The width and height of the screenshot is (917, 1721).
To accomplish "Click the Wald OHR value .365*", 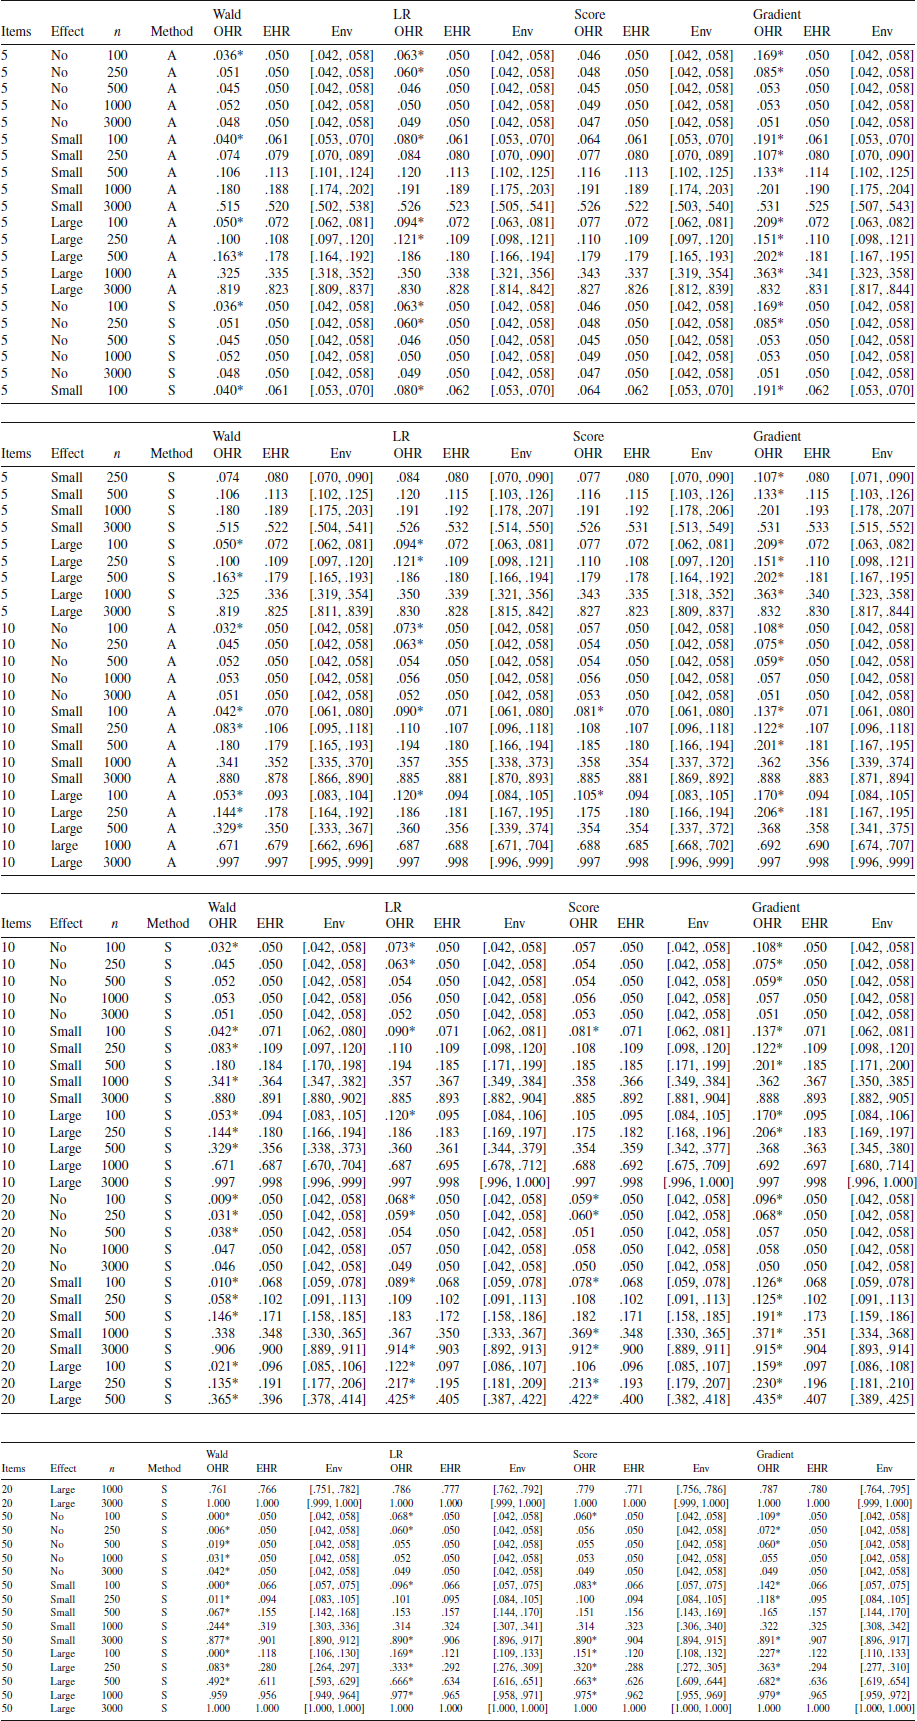I will point(223,1399).
